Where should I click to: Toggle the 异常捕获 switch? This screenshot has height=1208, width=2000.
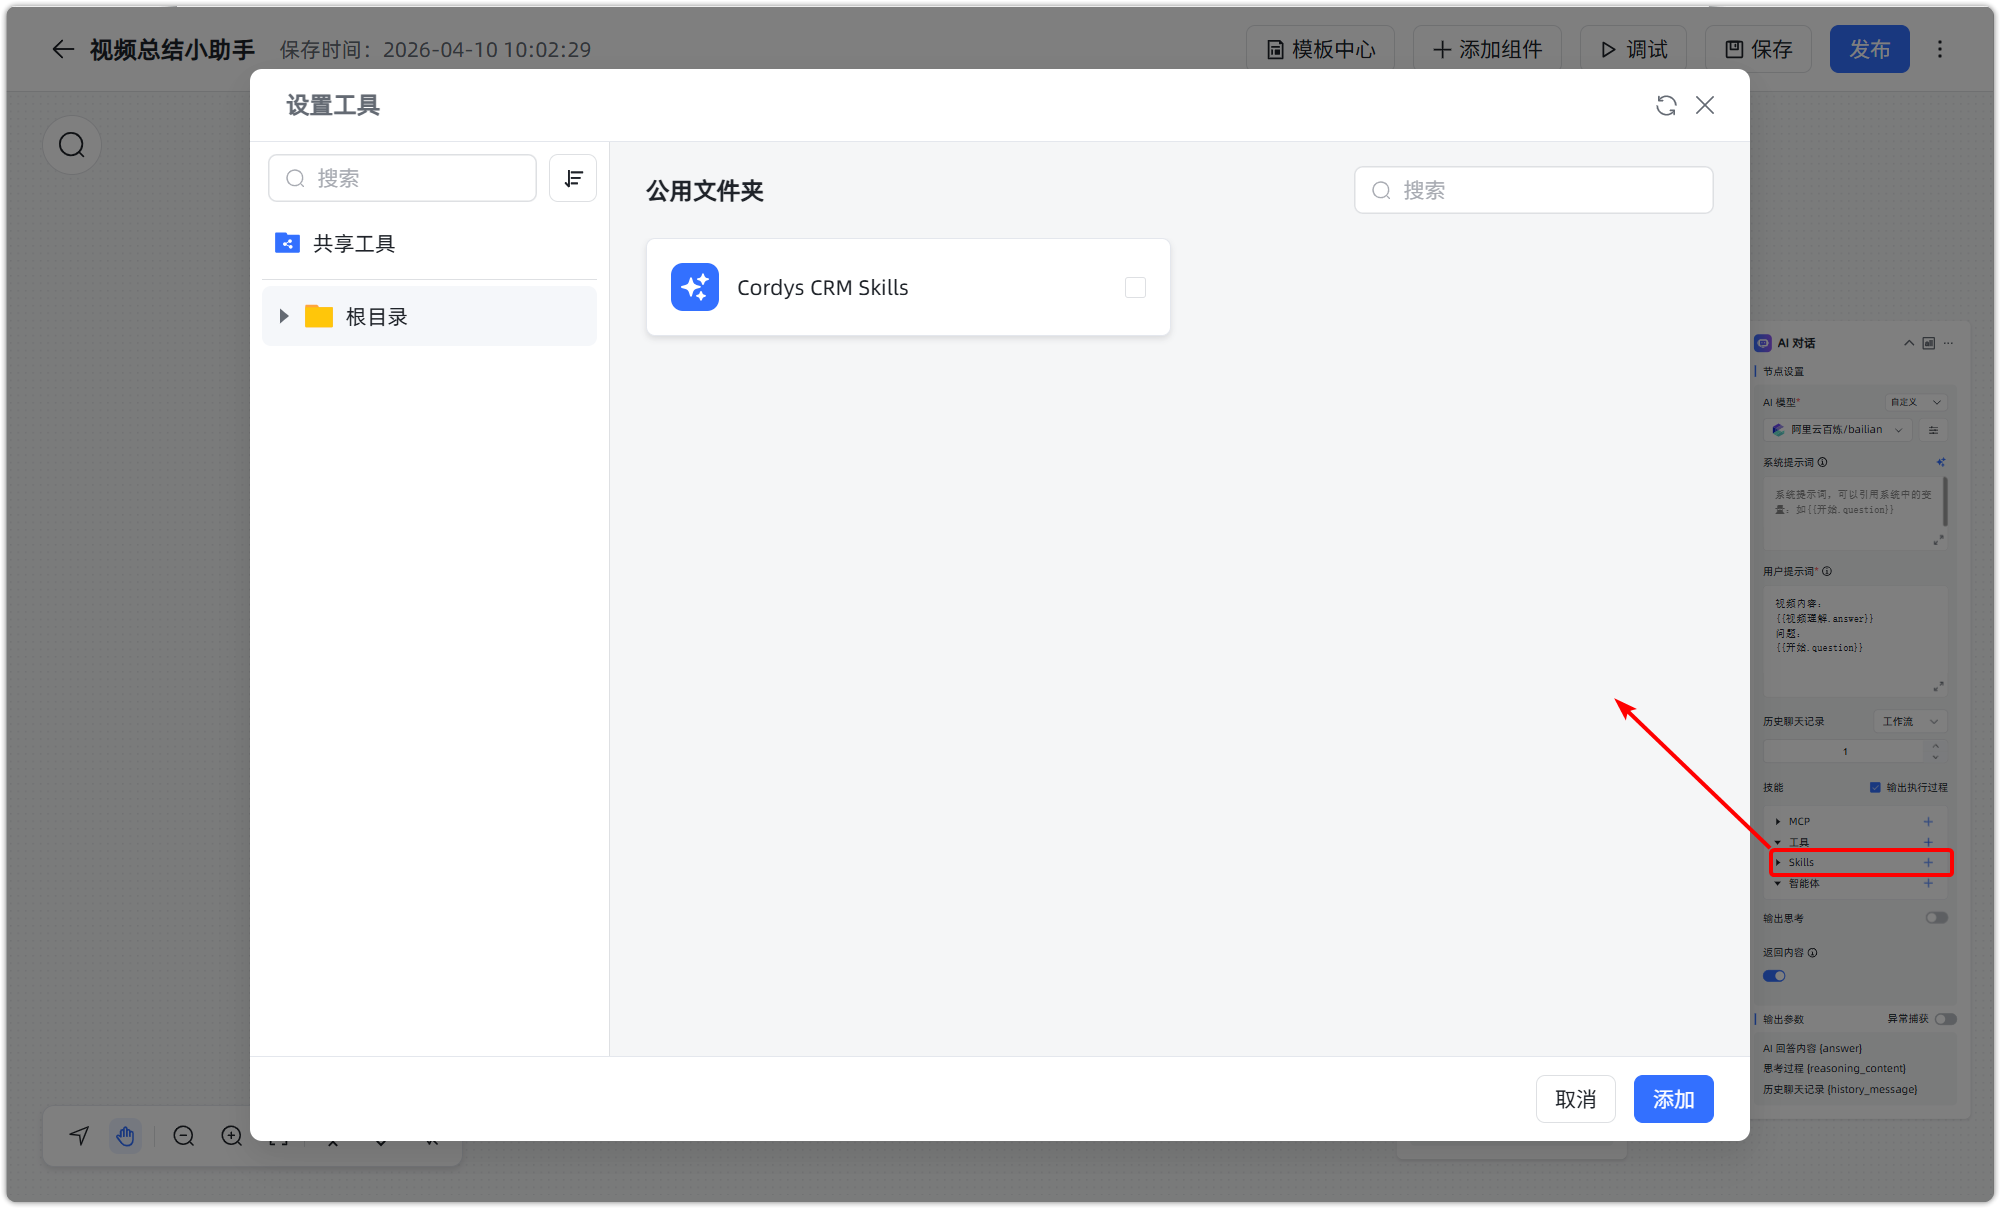click(1945, 1019)
